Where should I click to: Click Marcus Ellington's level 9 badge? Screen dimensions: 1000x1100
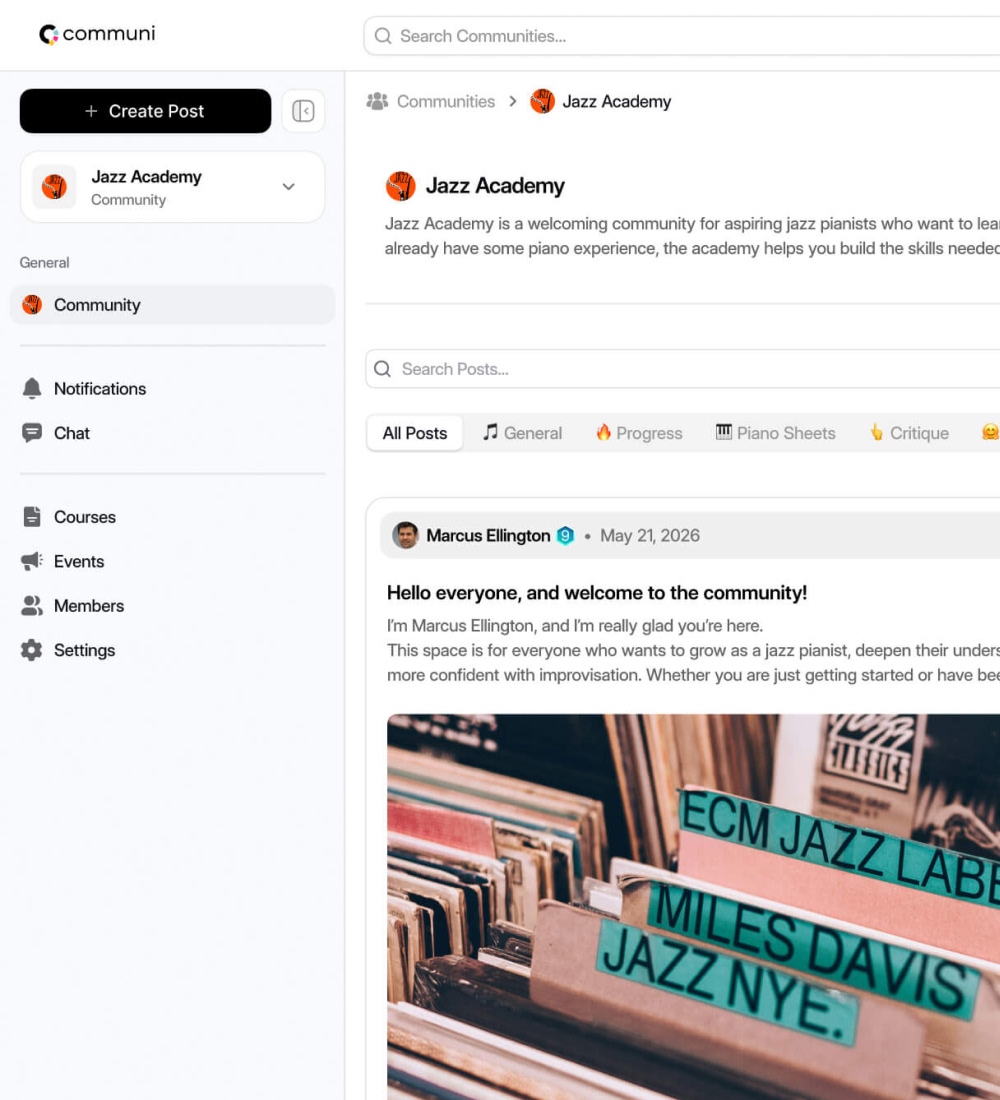pyautogui.click(x=565, y=536)
